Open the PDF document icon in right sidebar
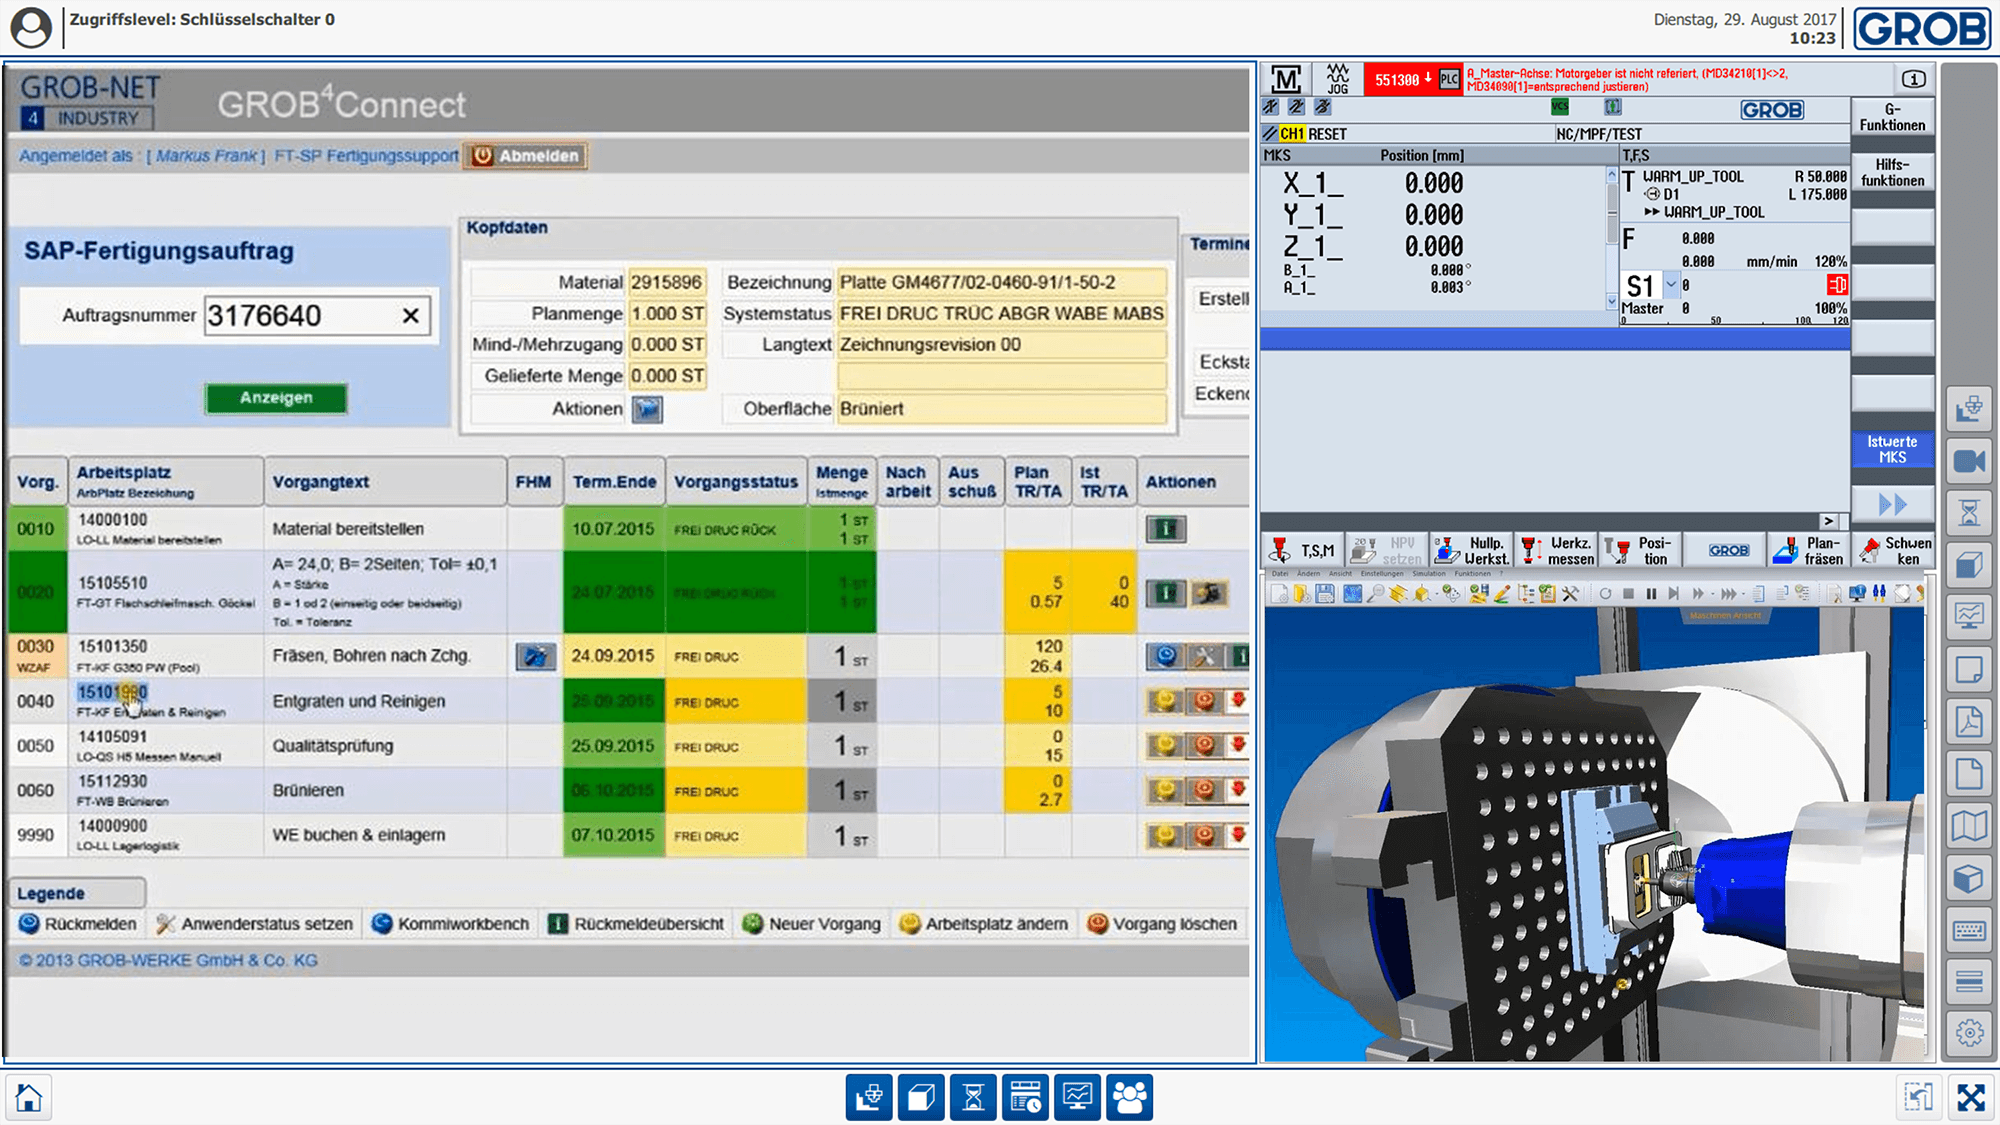This screenshot has width=2000, height=1125. (x=1969, y=721)
